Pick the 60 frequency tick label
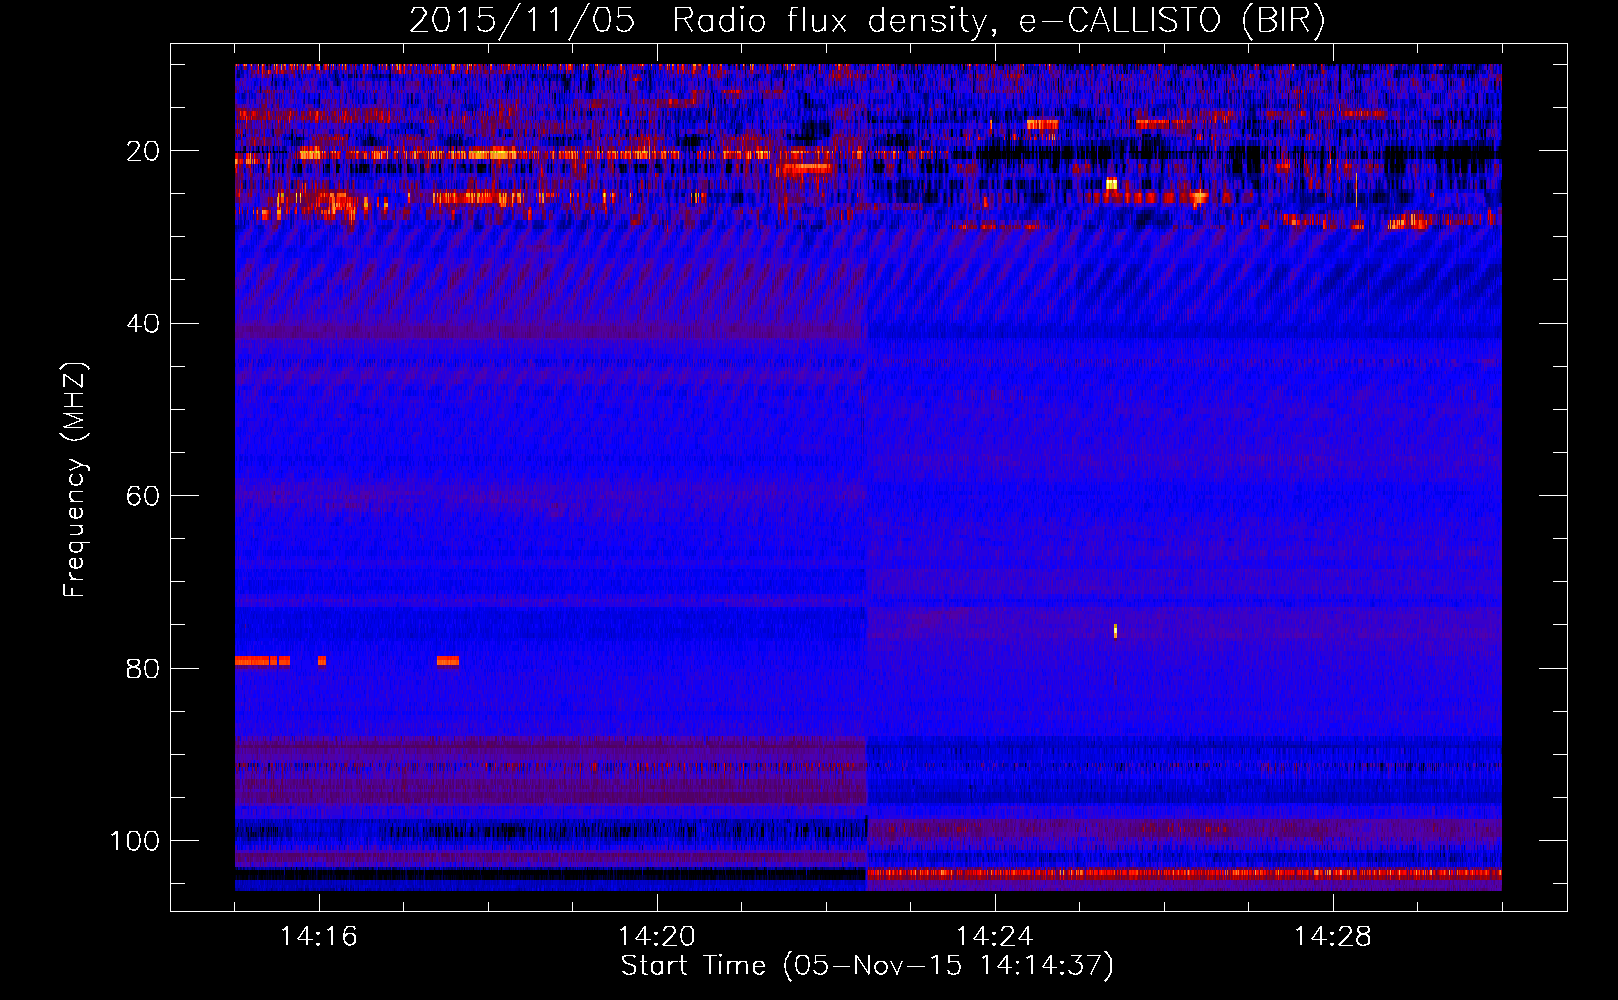The image size is (1618, 1000). pyautogui.click(x=143, y=496)
